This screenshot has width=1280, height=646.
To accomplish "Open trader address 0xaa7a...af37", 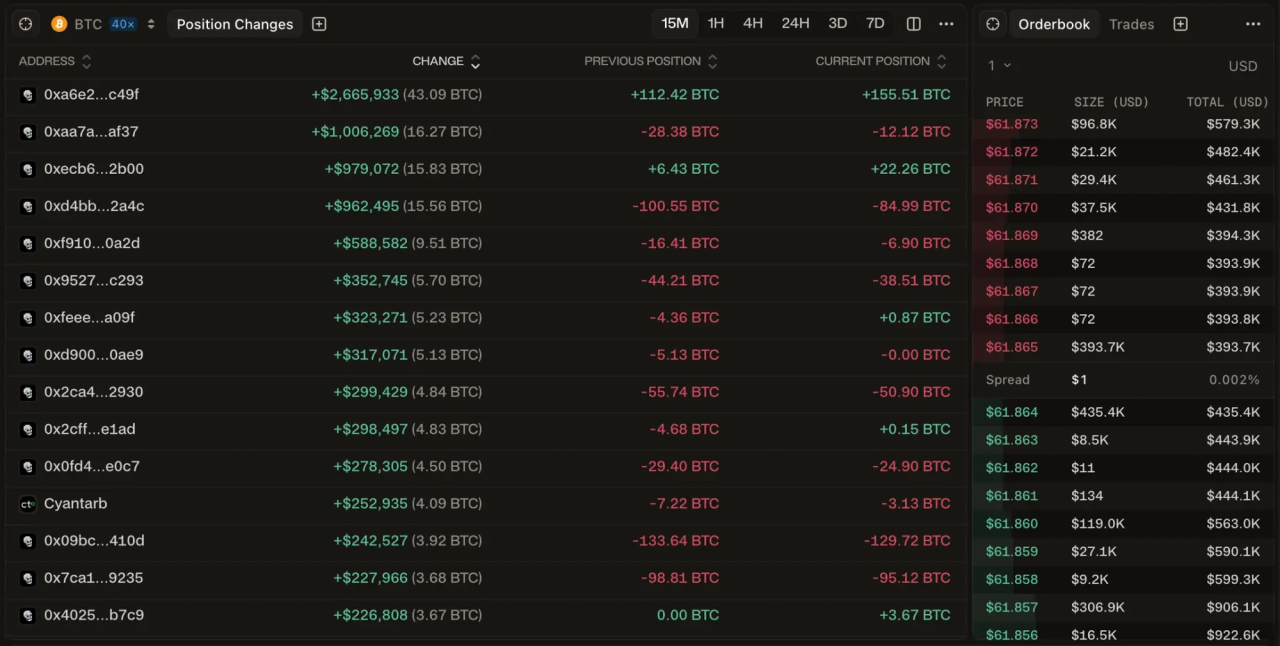I will 91,132.
